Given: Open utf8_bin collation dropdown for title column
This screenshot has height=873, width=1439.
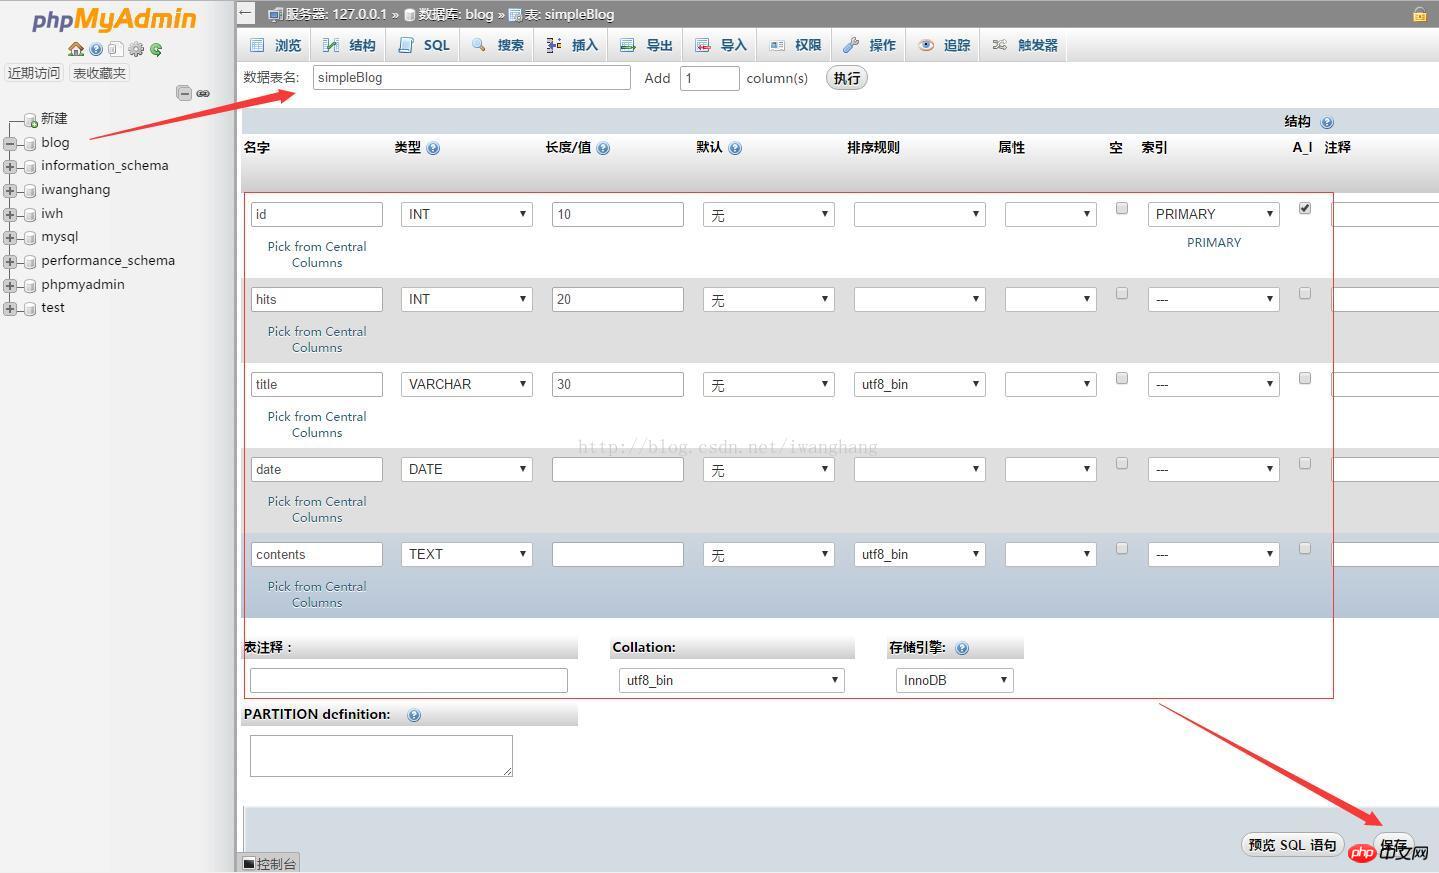Looking at the screenshot, I should (x=920, y=384).
